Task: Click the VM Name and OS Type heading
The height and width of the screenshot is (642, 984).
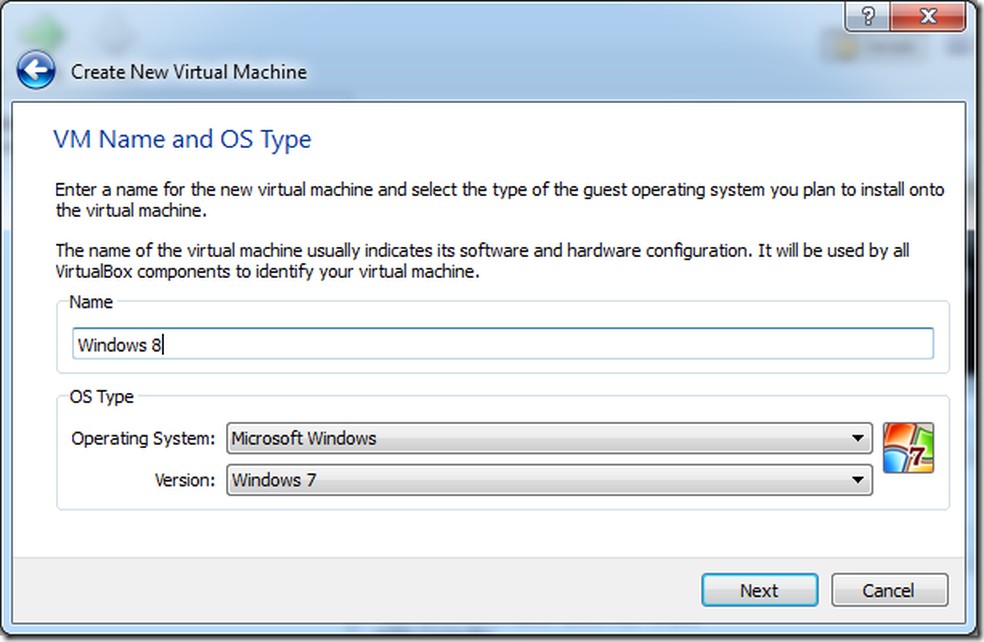Action: [182, 139]
